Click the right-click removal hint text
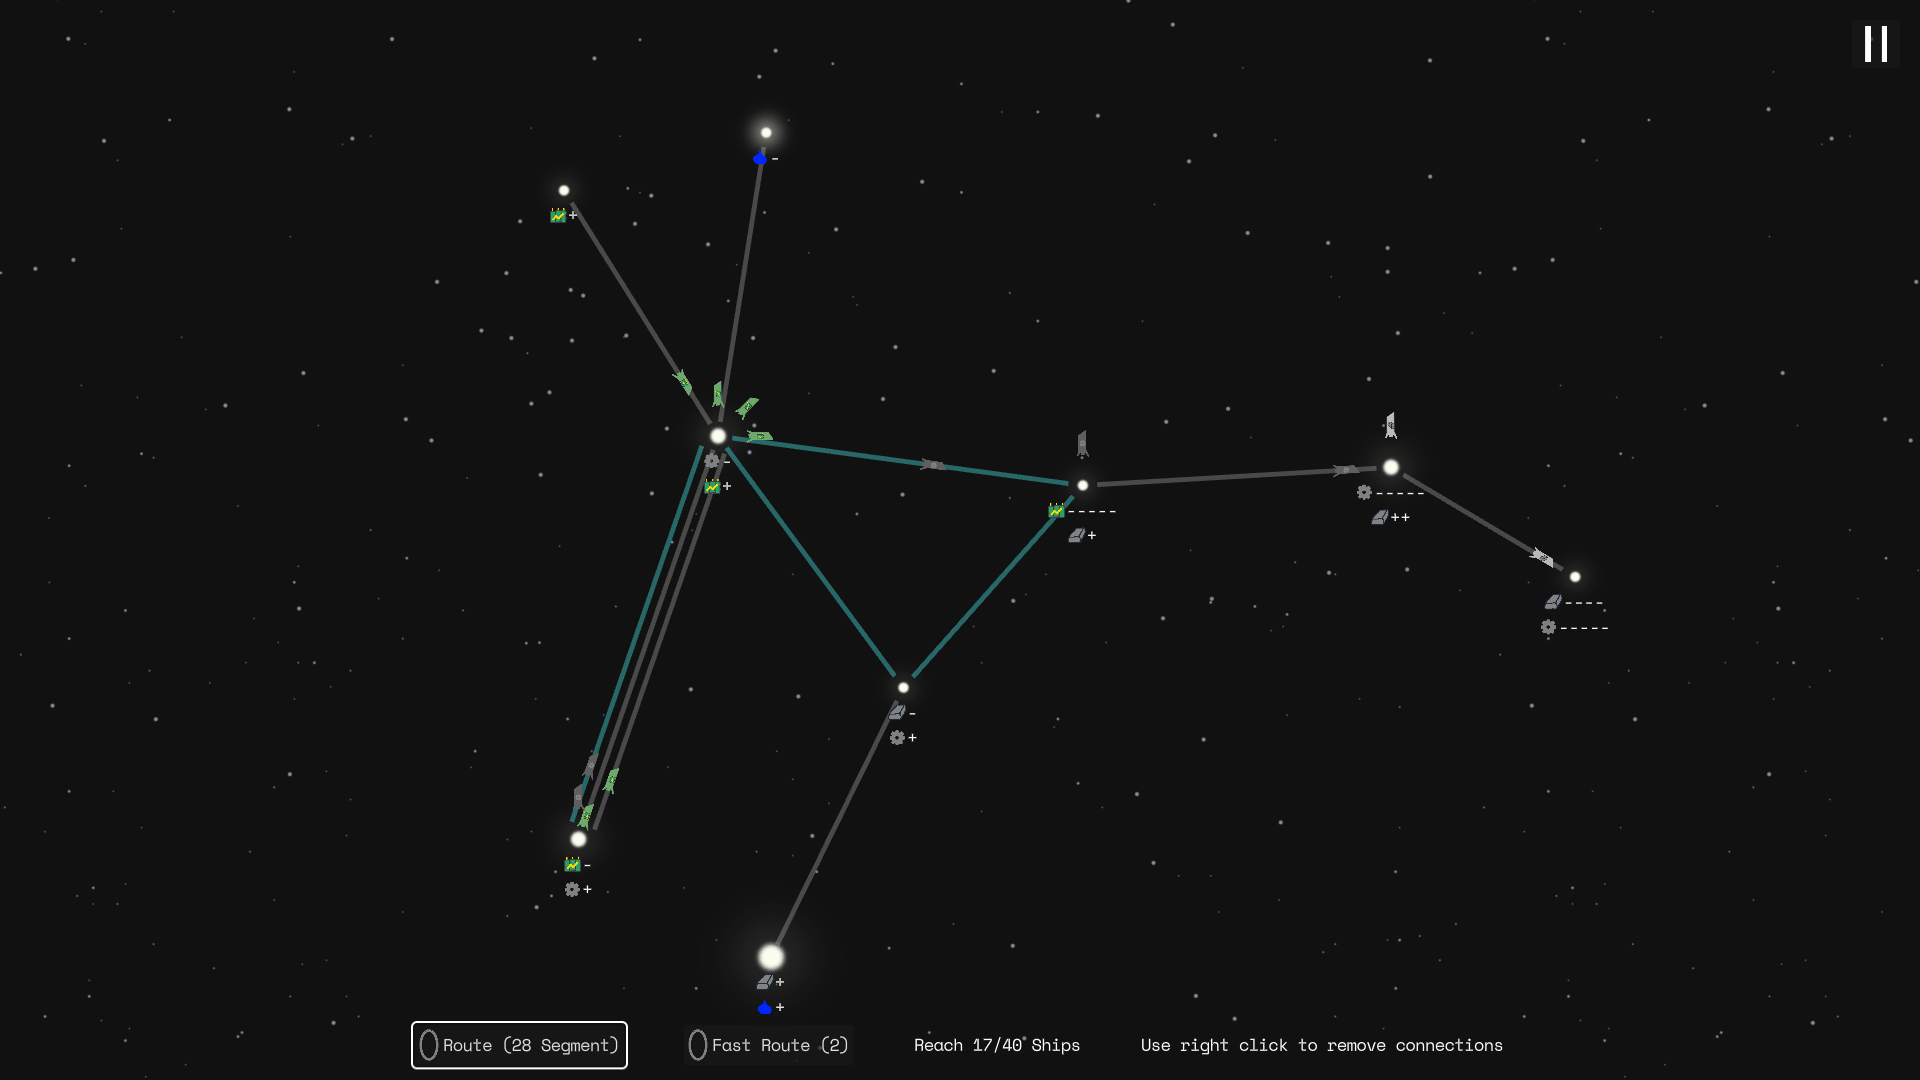Image resolution: width=1920 pixels, height=1080 pixels. [x=1321, y=1045]
